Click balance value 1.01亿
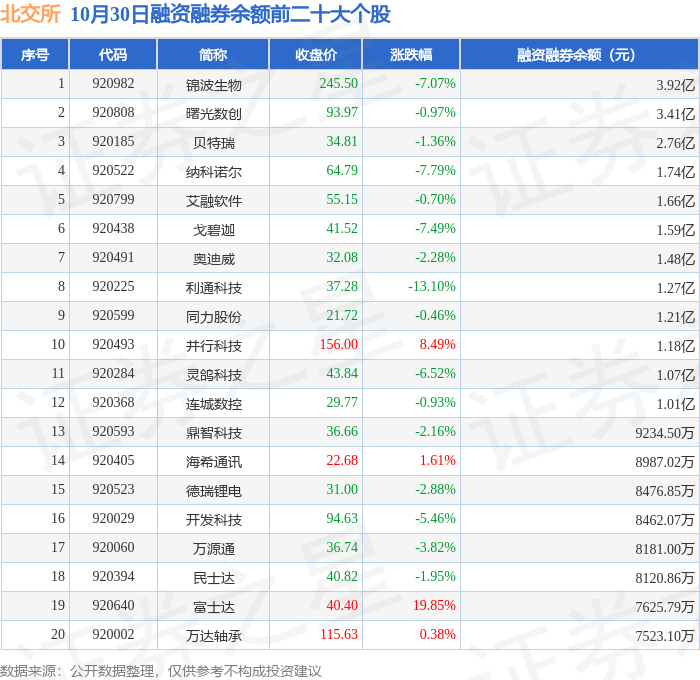 coord(675,404)
